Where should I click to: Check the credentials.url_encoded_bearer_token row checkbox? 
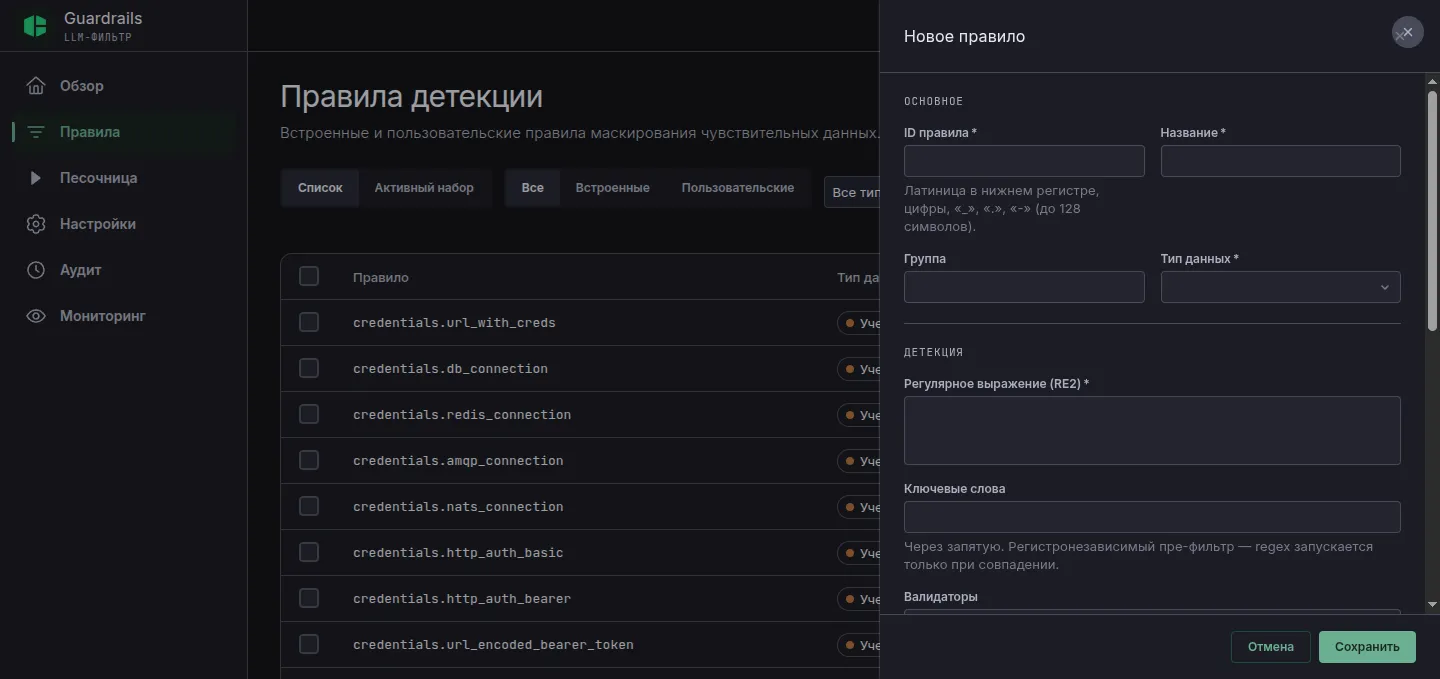point(309,644)
